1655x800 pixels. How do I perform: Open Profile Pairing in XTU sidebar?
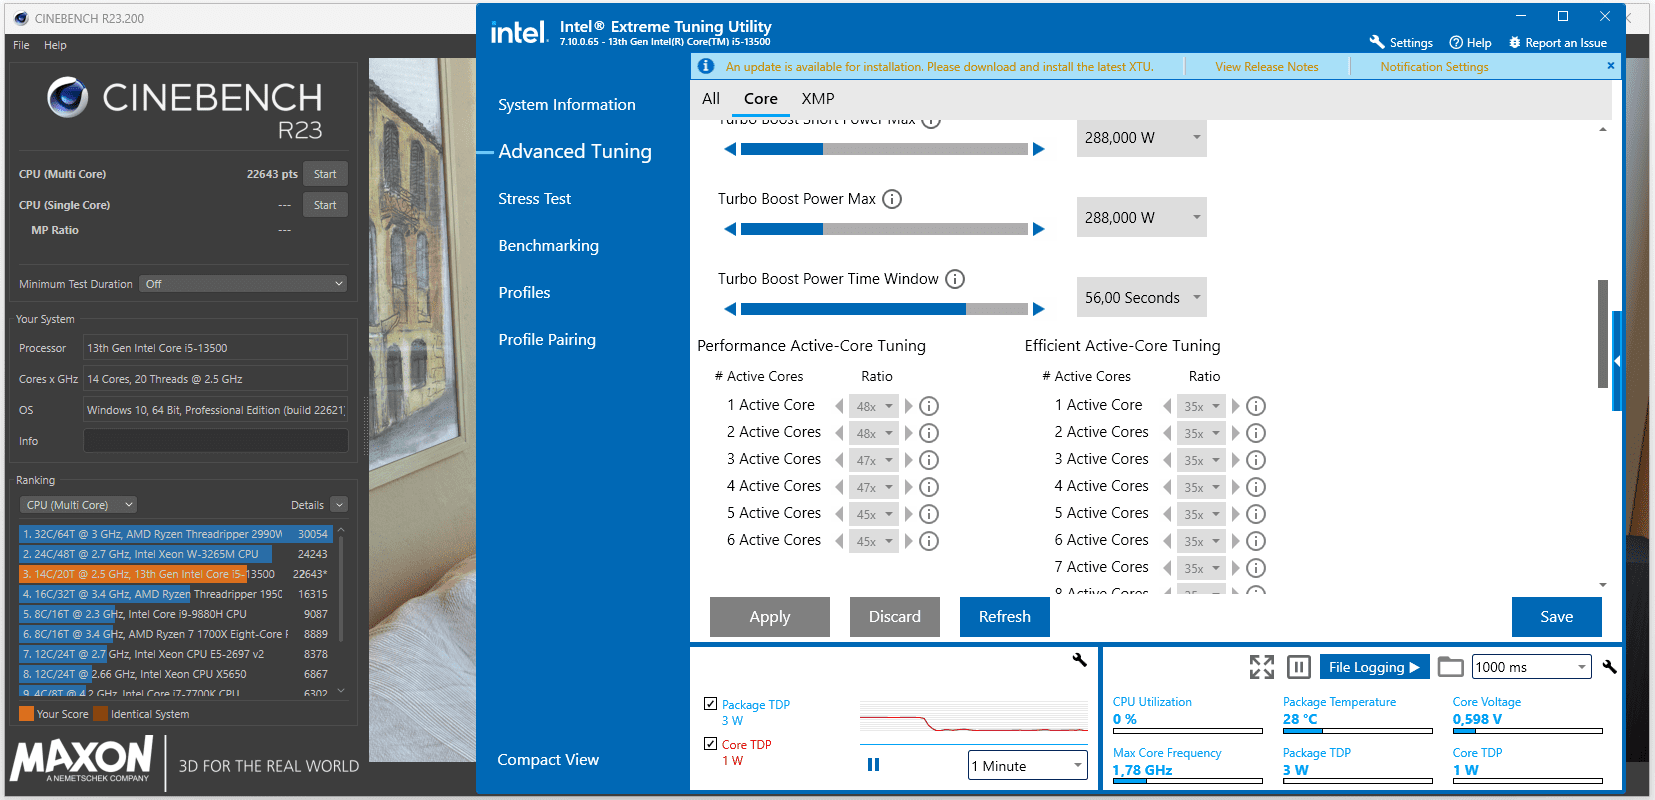pyautogui.click(x=547, y=339)
